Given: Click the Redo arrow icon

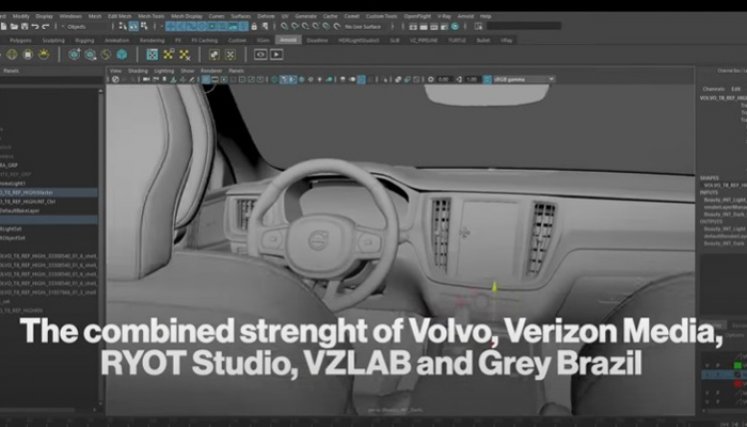Looking at the screenshot, I should coord(45,27).
